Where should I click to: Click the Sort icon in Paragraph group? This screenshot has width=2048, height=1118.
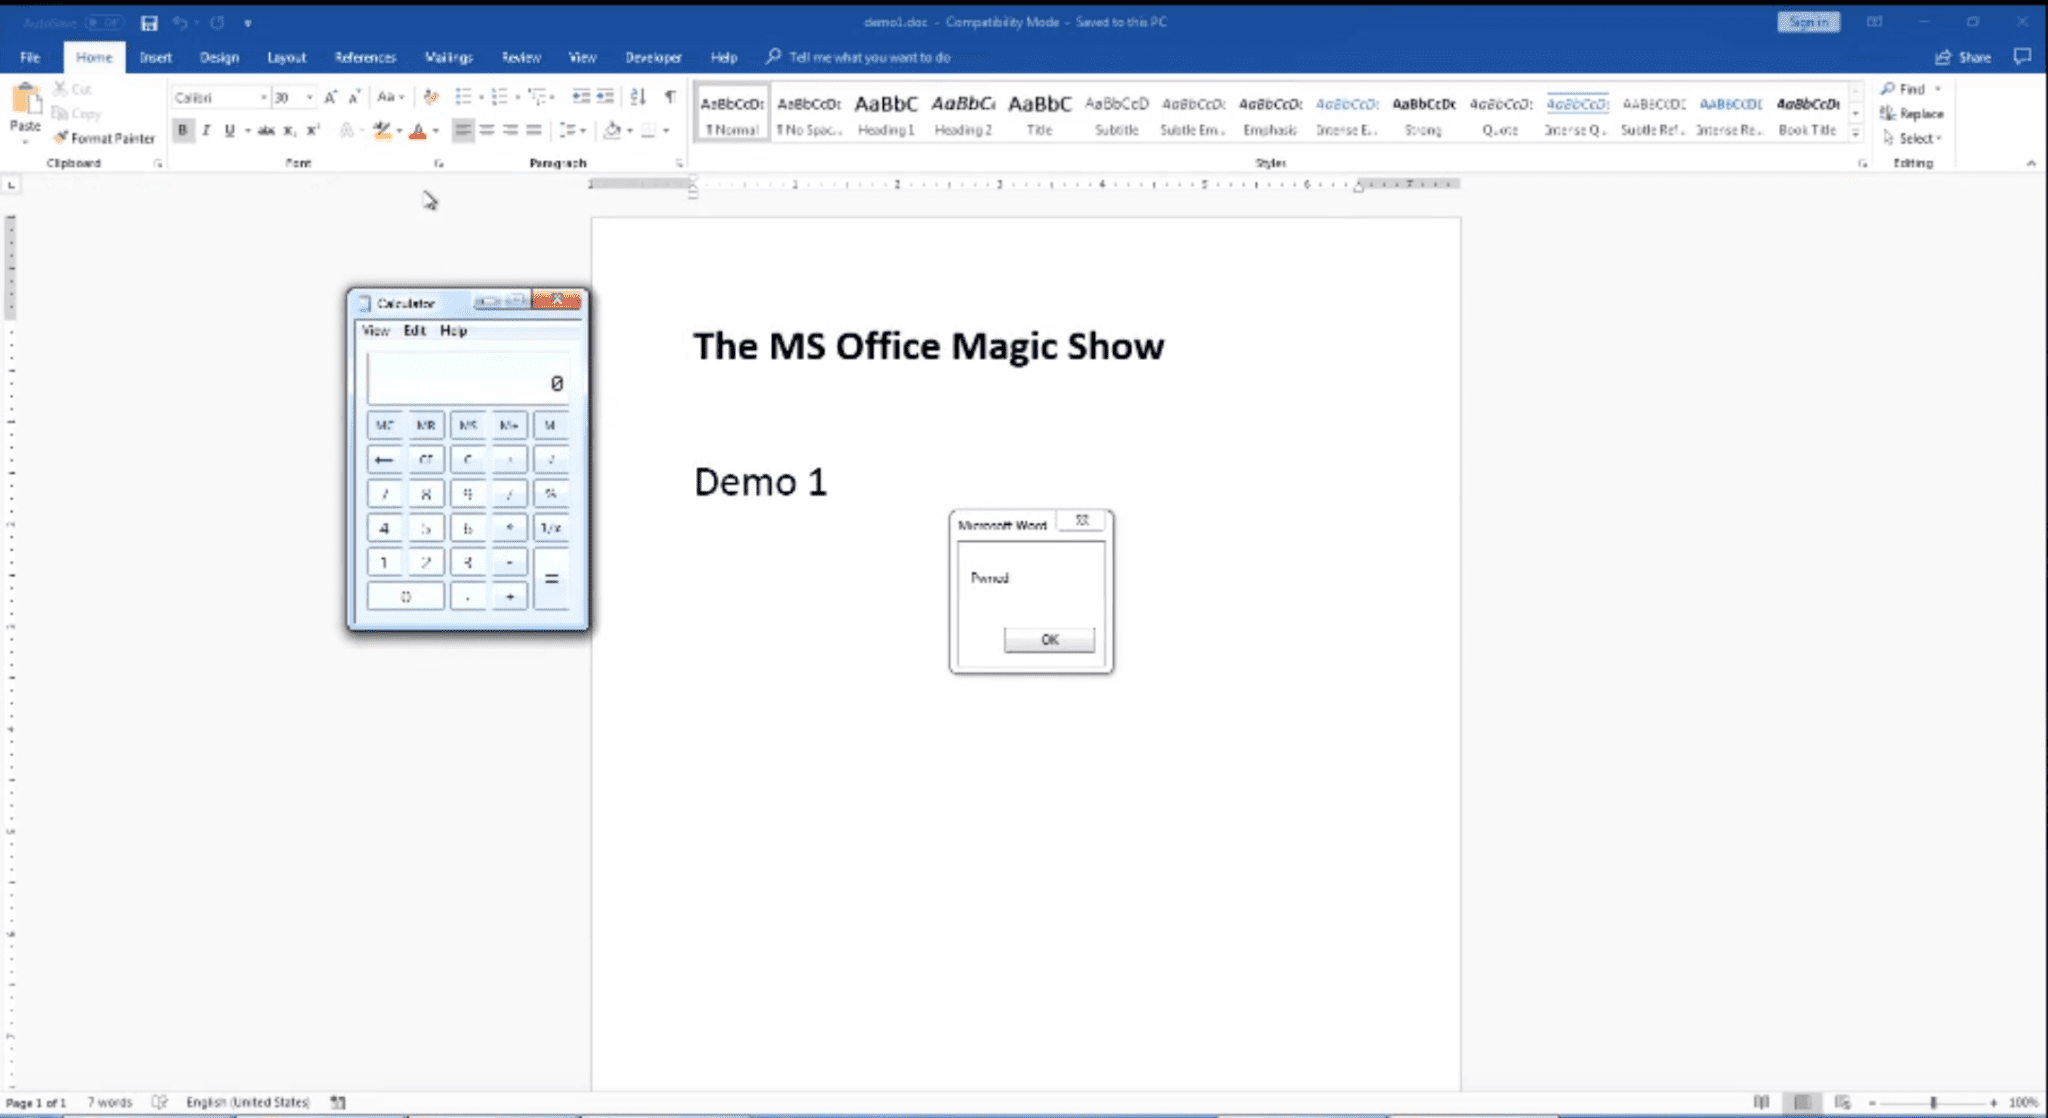click(638, 97)
